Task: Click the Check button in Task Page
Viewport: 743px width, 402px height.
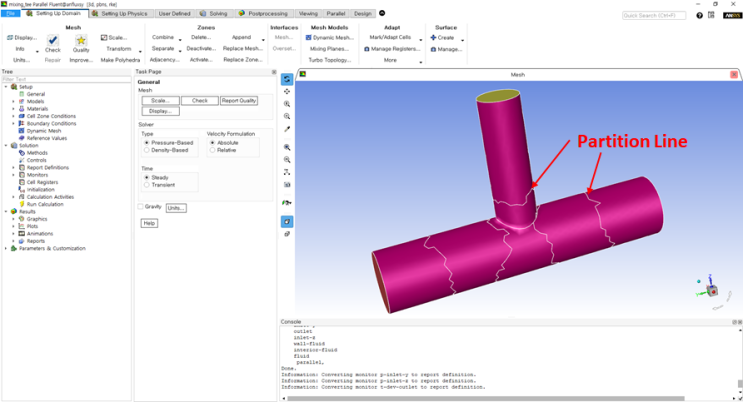Action: (x=200, y=100)
